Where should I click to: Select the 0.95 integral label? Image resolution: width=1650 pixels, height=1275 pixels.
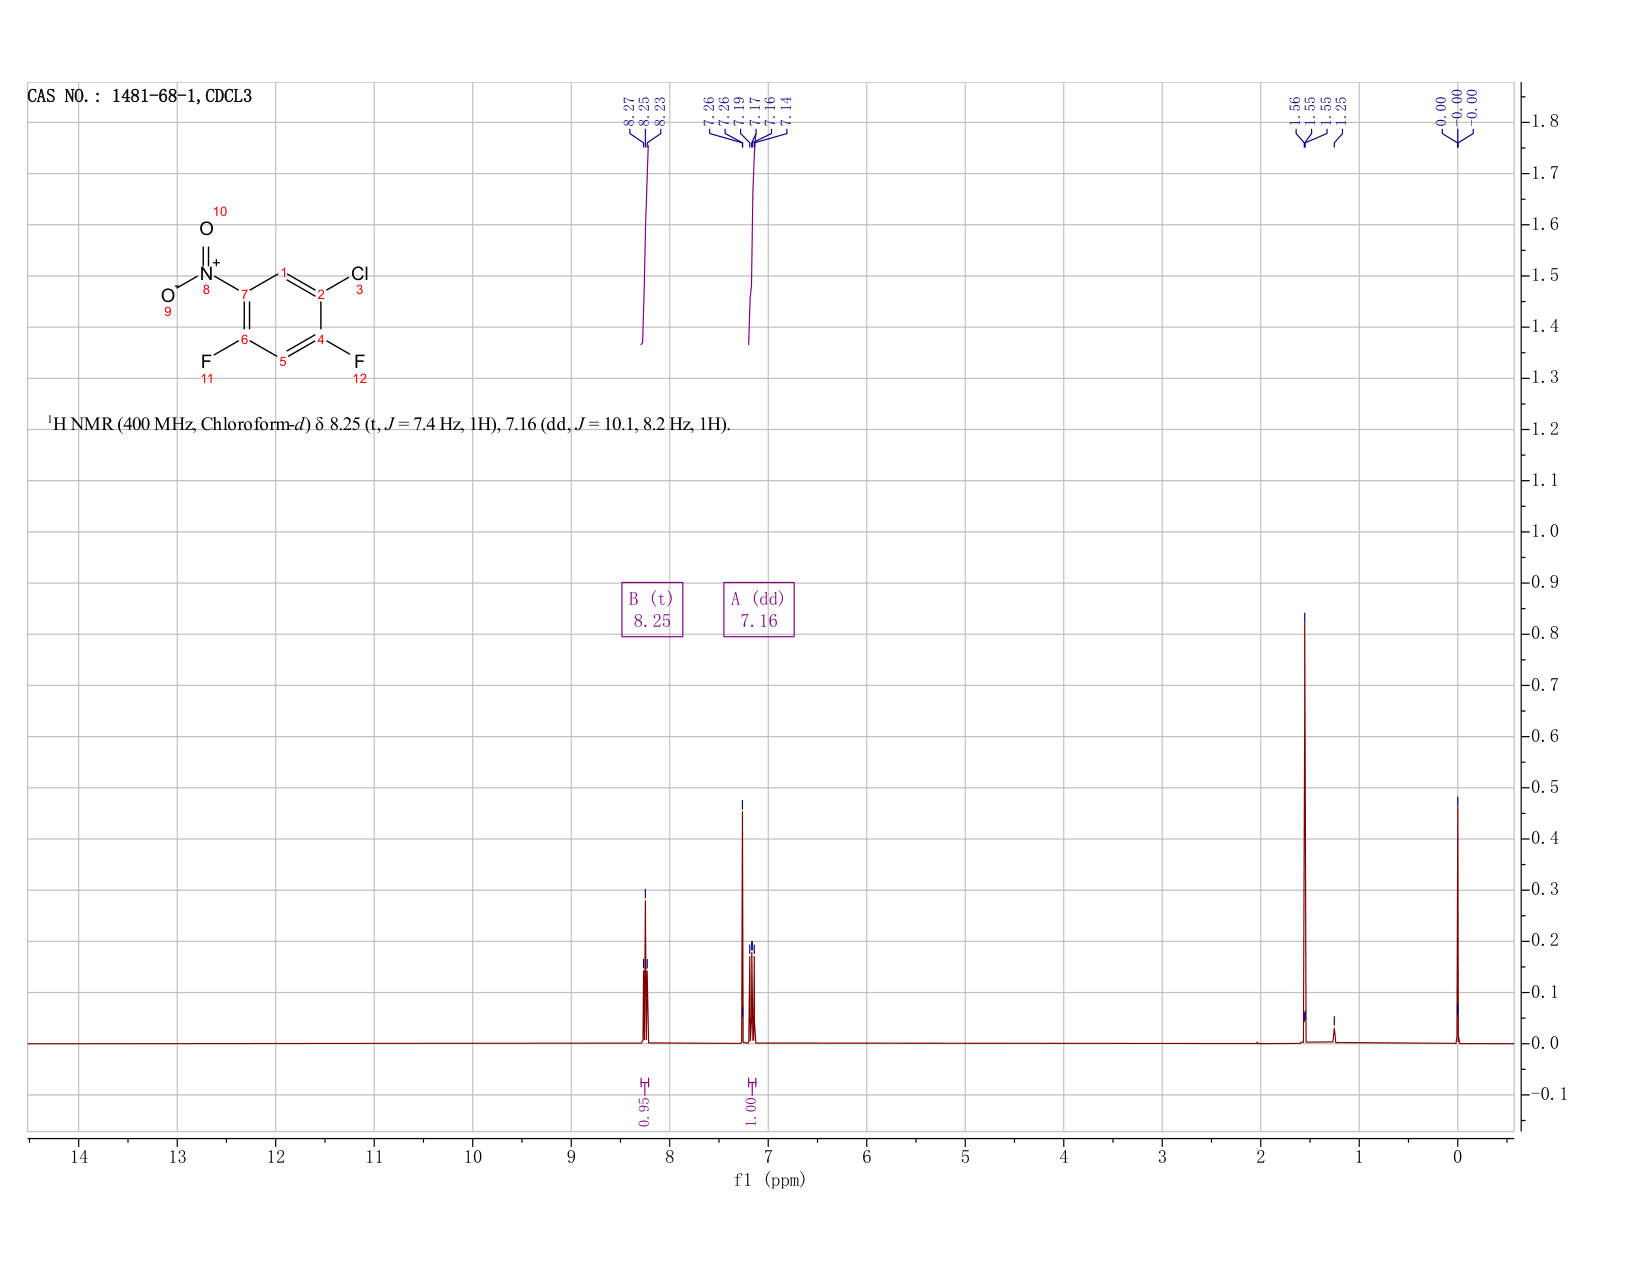click(x=644, y=1110)
